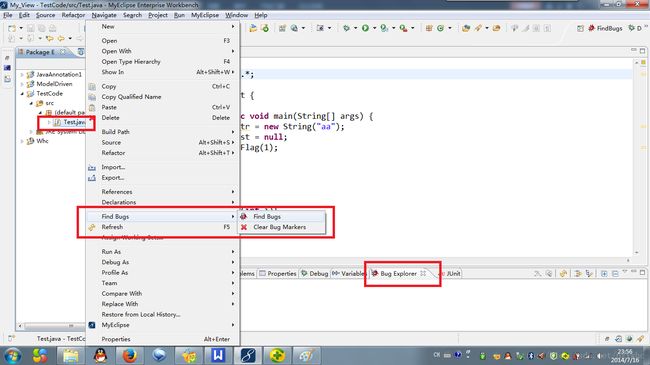Expand the New submenu
The width and height of the screenshot is (650, 365).
[162, 26]
